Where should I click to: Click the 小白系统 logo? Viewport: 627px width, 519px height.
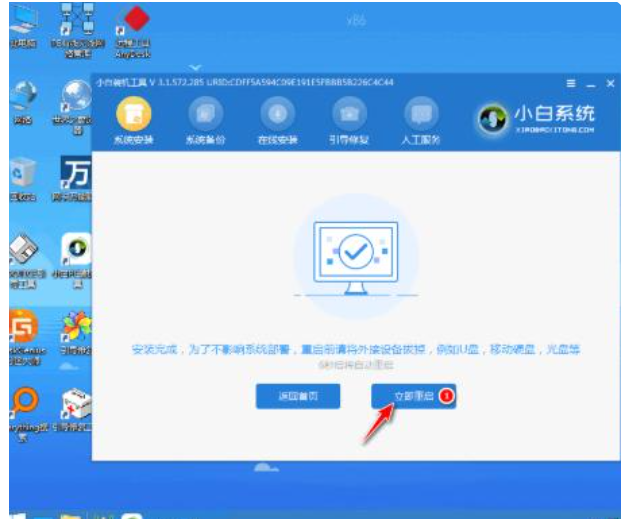tap(536, 118)
